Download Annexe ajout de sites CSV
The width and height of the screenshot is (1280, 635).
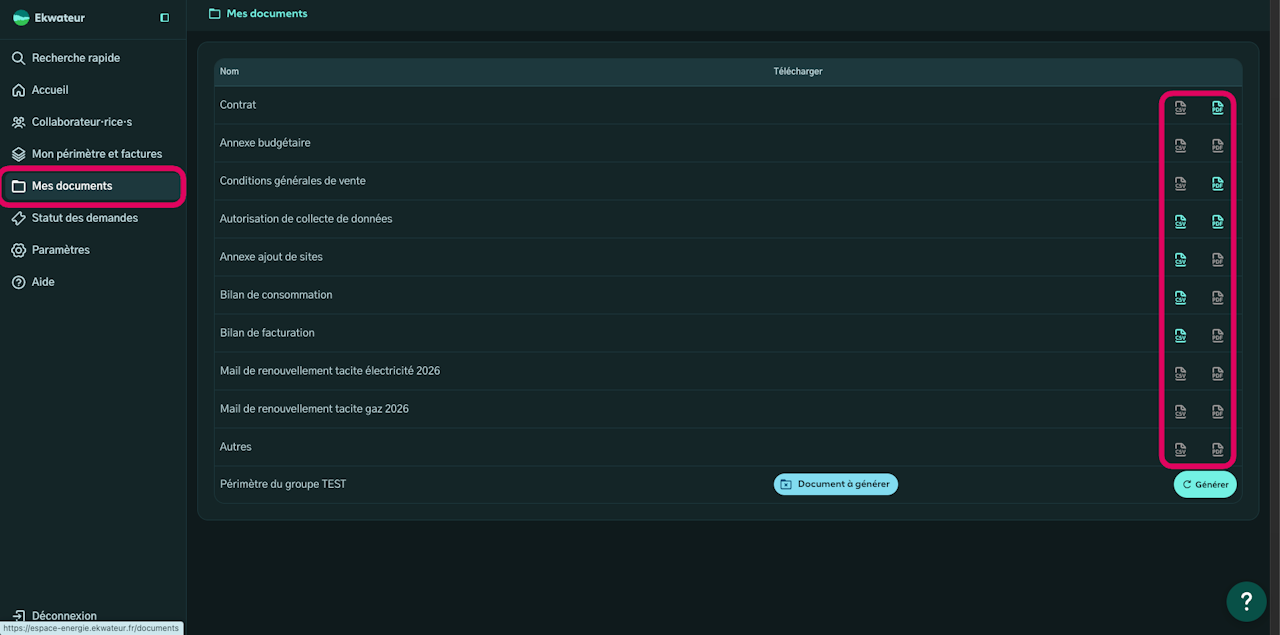1180,259
